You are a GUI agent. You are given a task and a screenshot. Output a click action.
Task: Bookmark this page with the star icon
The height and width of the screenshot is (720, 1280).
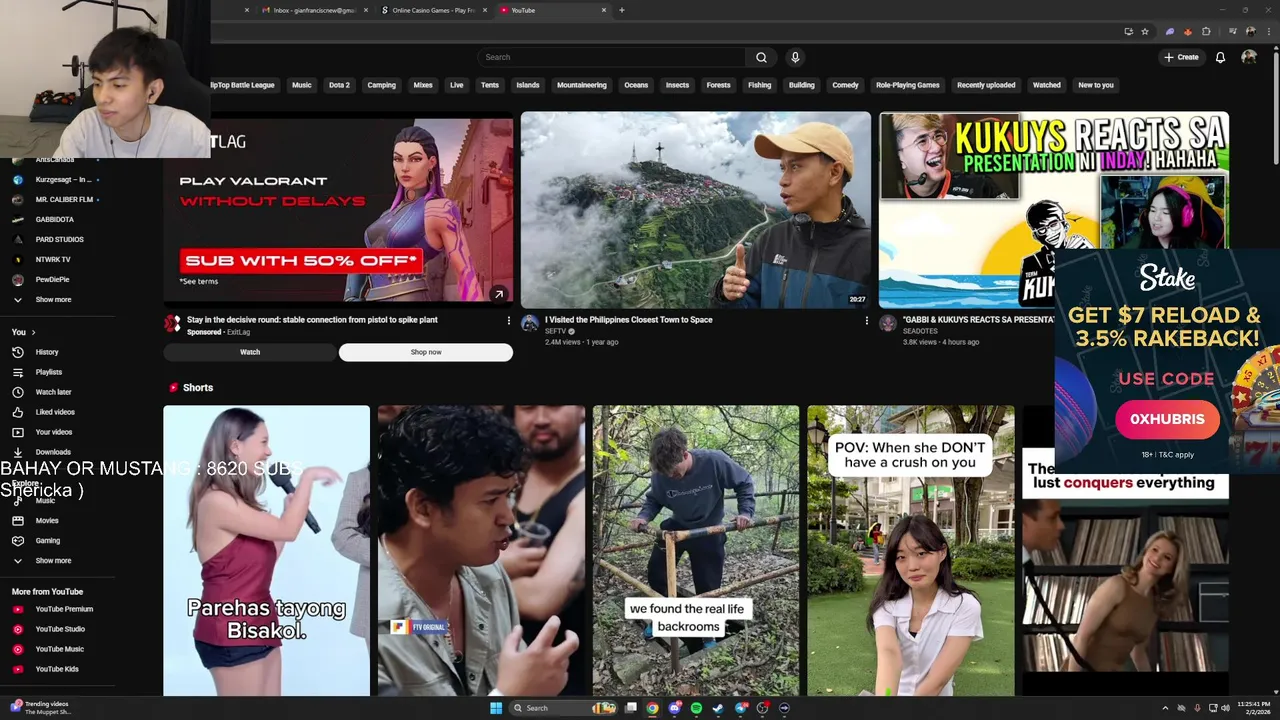click(x=1145, y=32)
